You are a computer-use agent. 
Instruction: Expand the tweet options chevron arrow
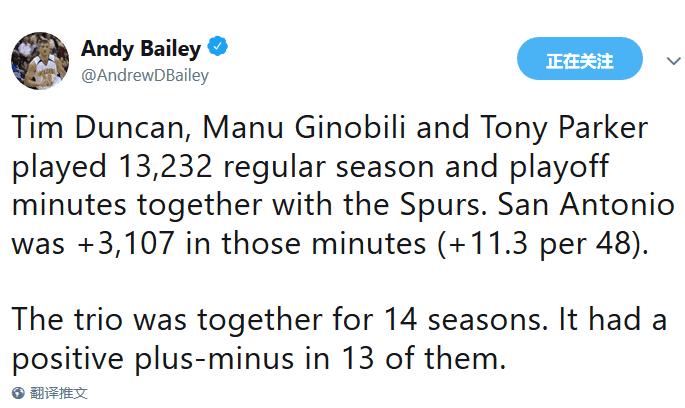pyautogui.click(x=663, y=61)
